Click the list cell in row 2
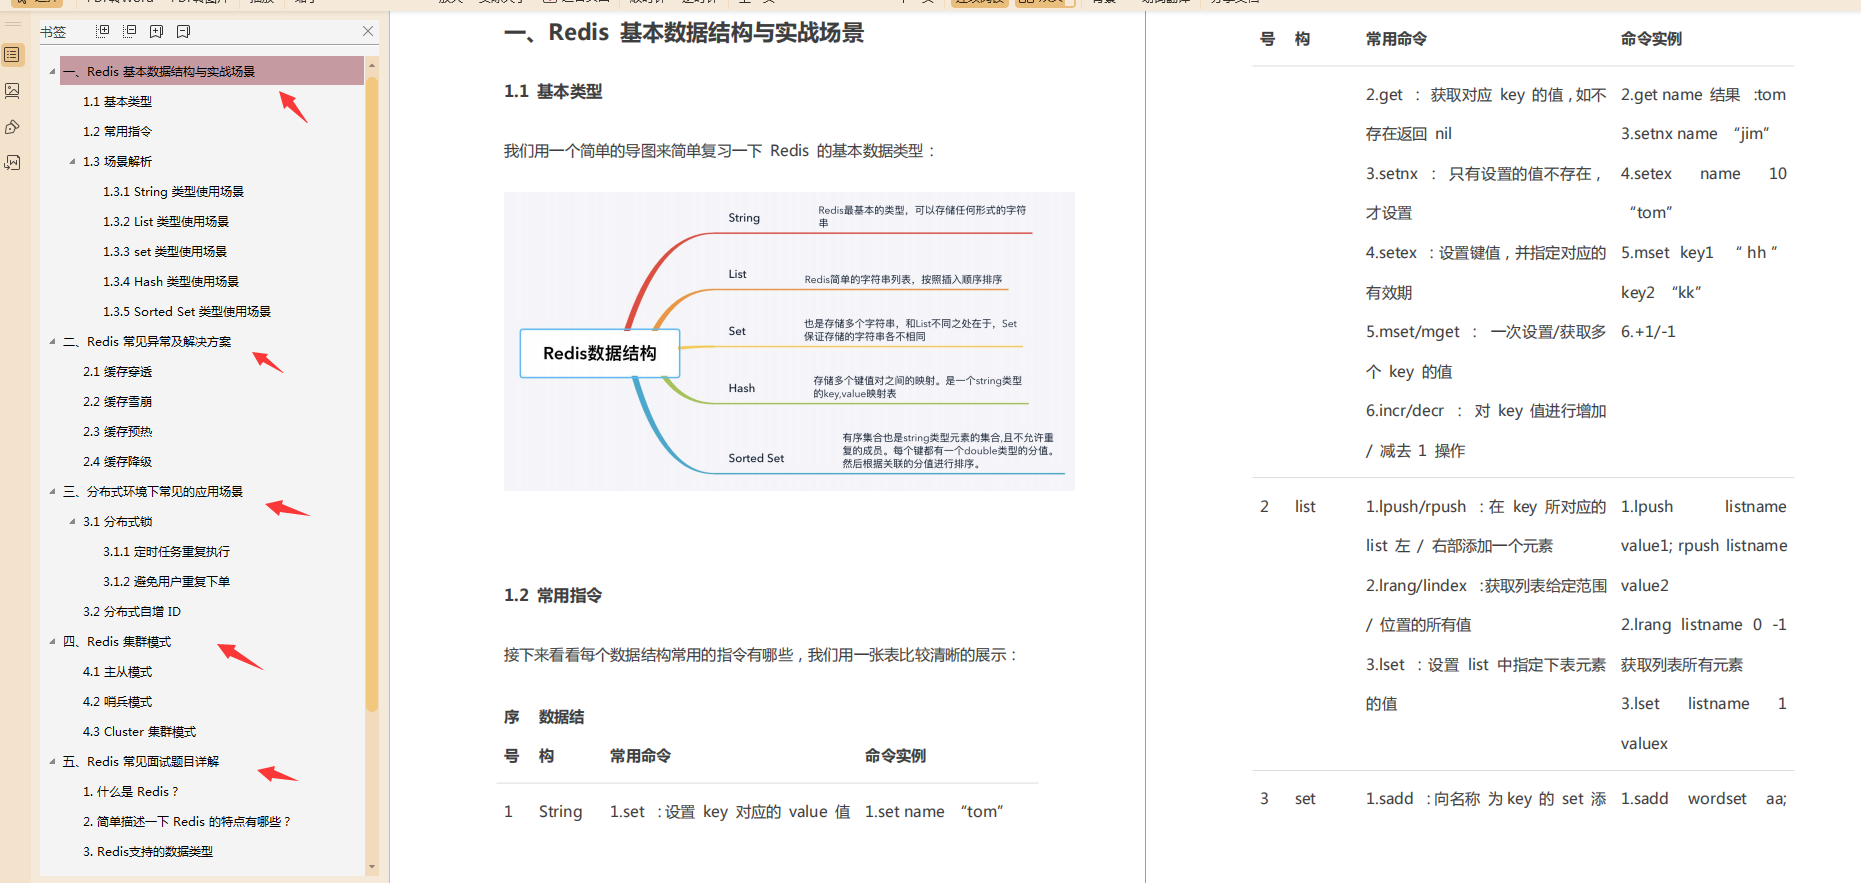 pos(1305,507)
